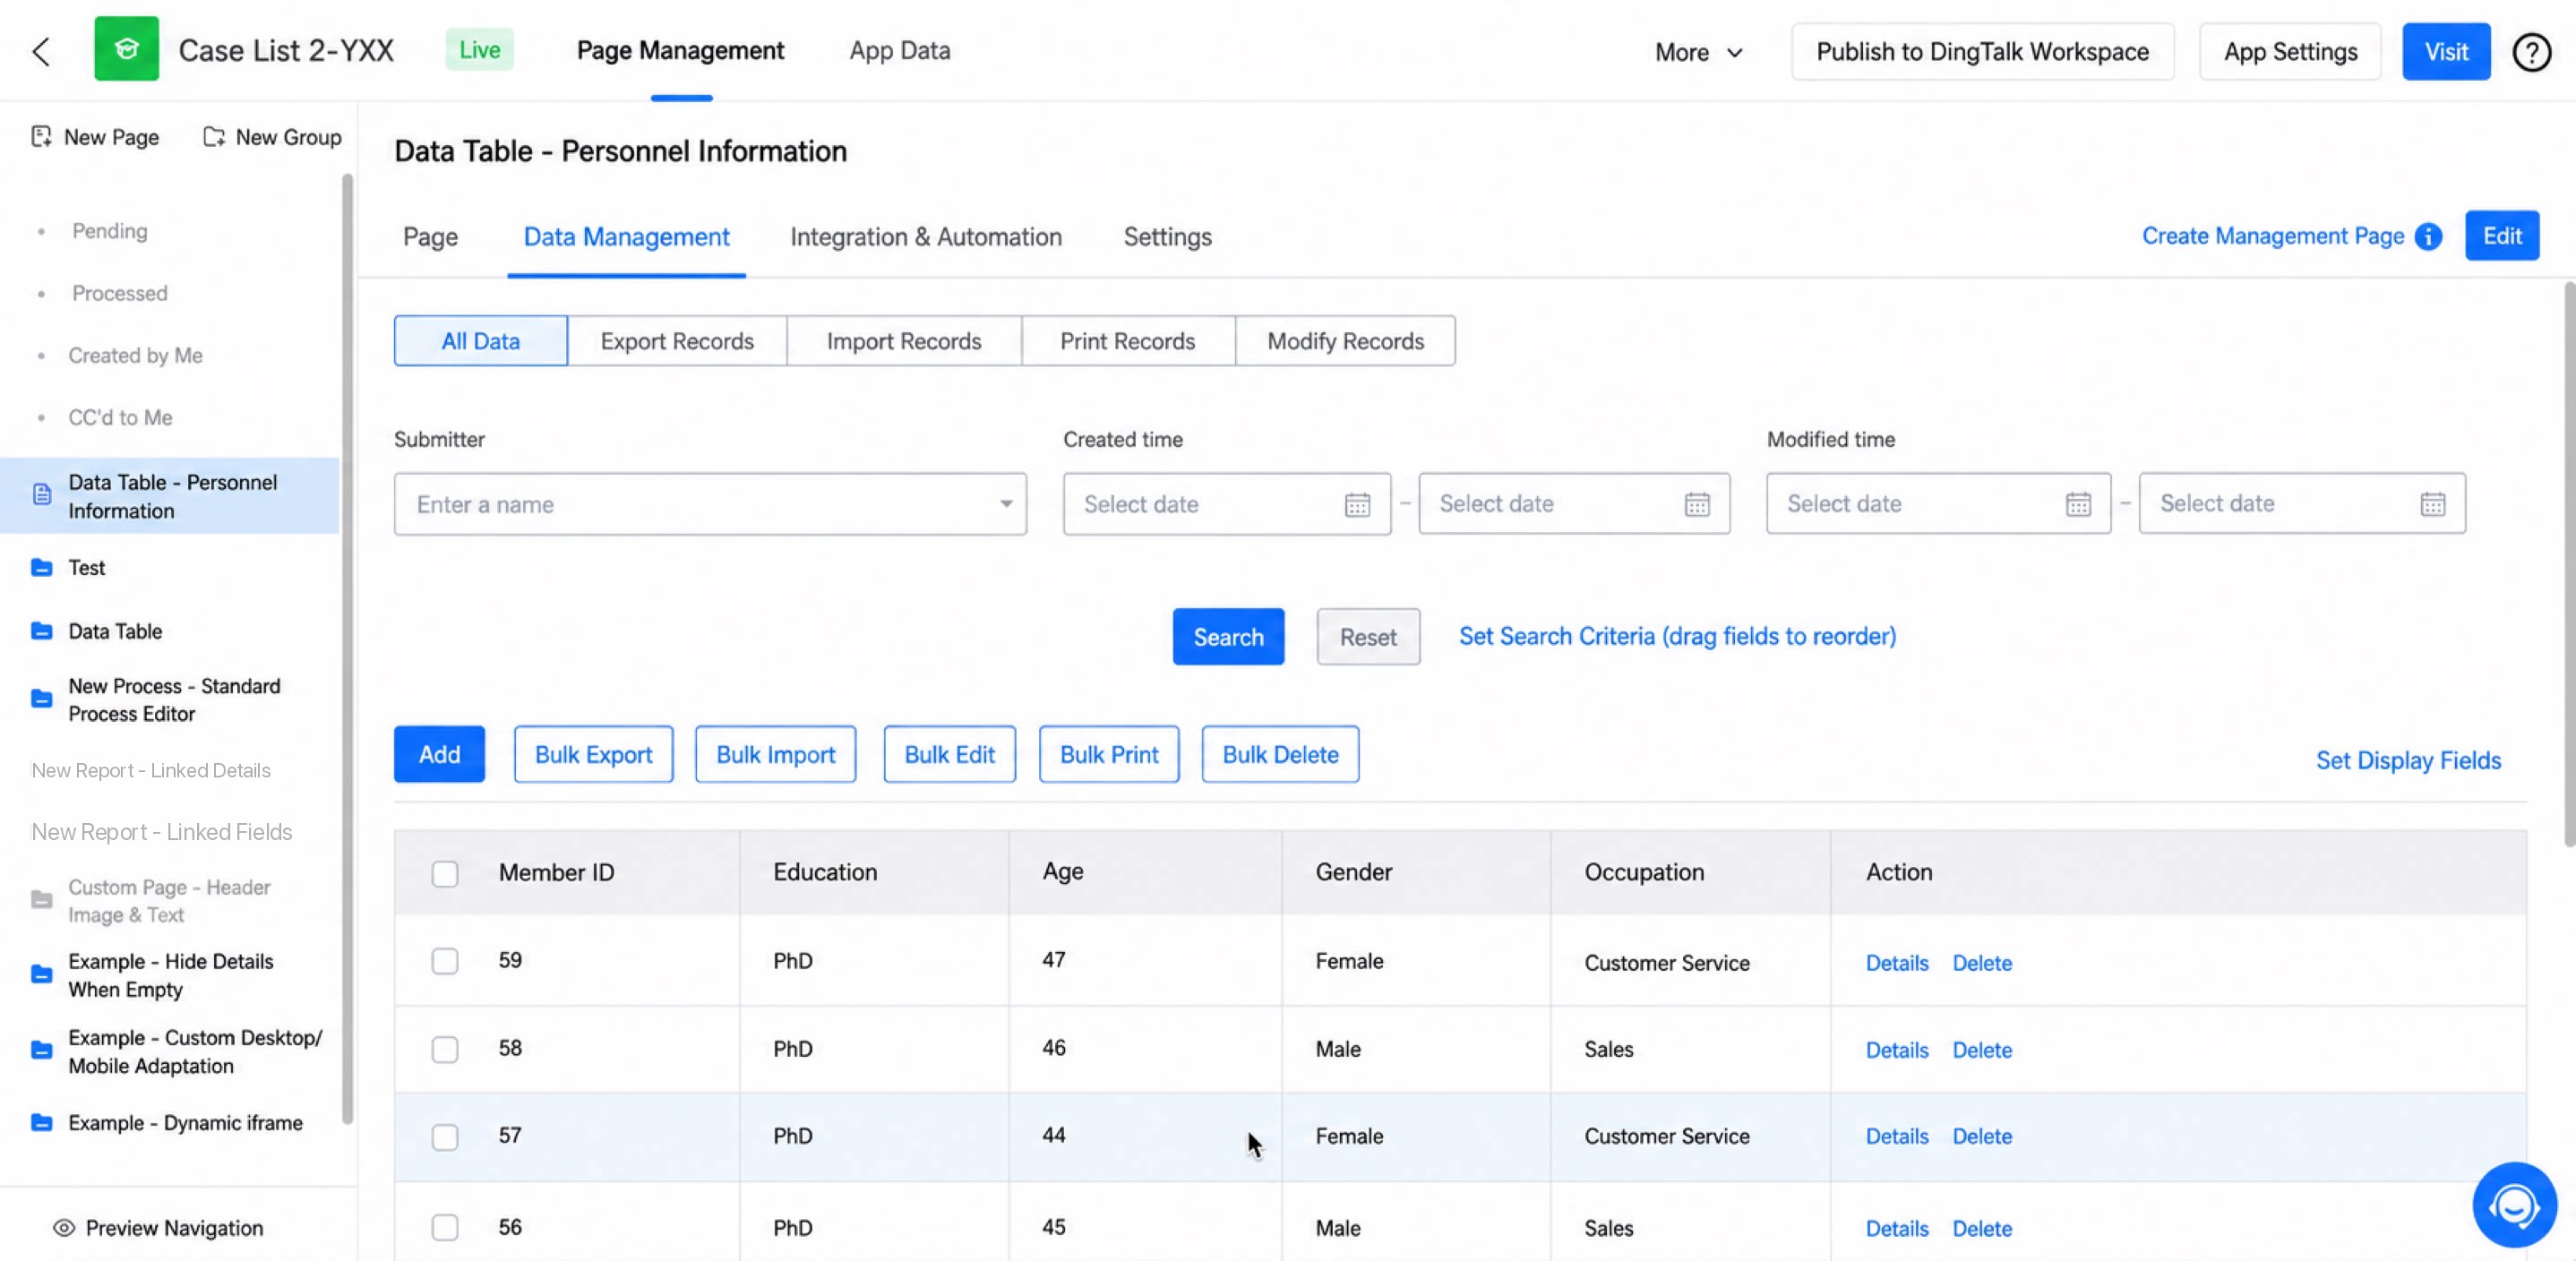Select the checkbox for Member ID 57

click(x=445, y=1137)
